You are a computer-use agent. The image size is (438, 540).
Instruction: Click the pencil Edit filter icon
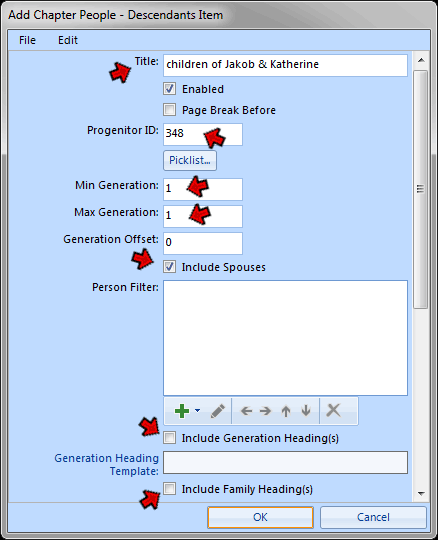218,411
